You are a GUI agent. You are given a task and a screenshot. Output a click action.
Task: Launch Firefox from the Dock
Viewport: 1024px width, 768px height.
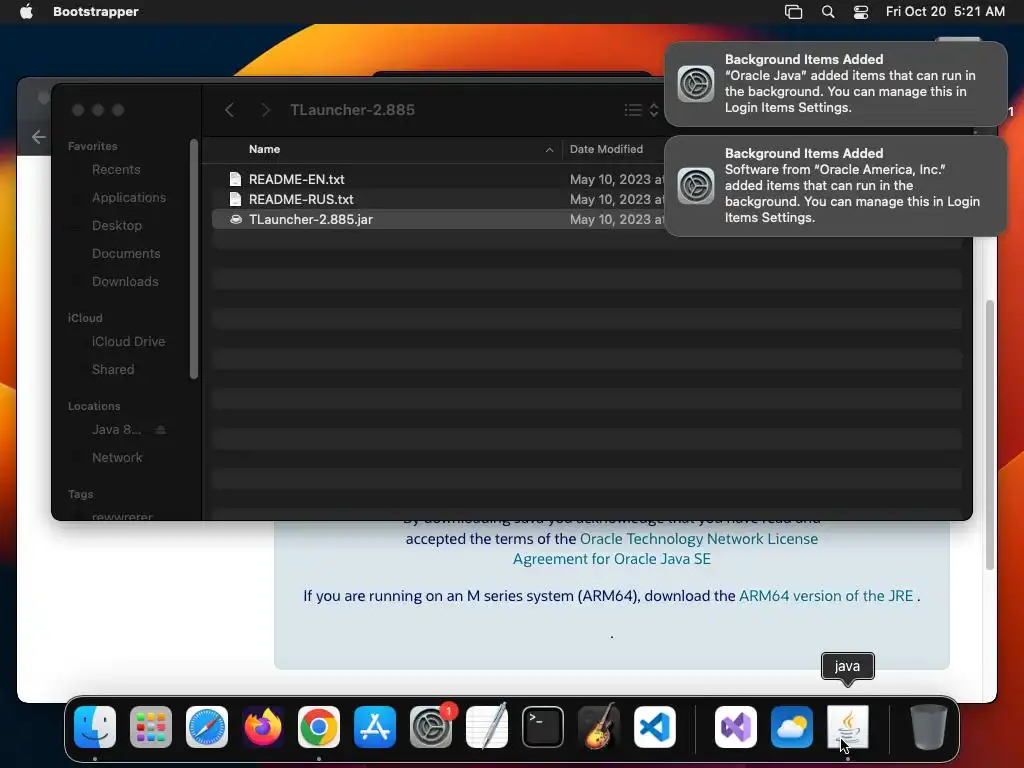[263, 727]
